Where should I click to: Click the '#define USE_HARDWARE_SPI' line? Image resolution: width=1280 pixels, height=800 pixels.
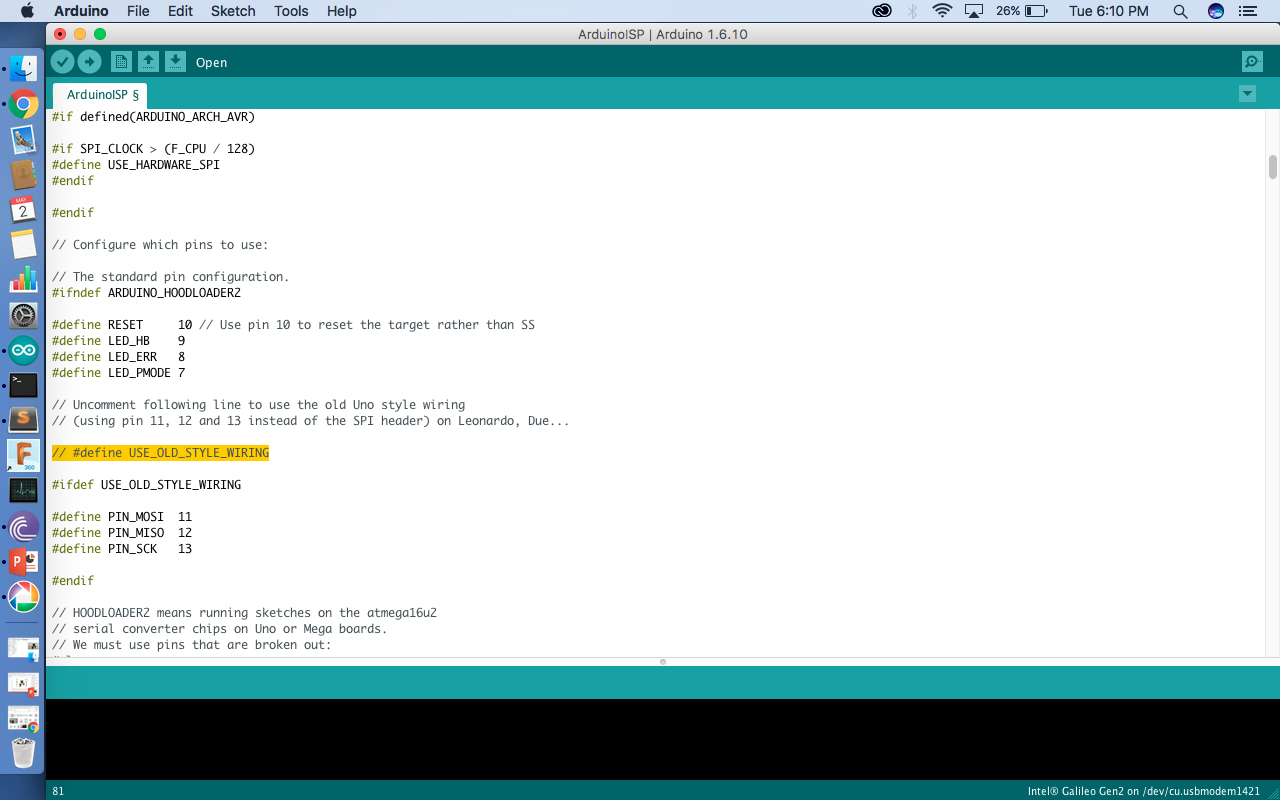[136, 165]
